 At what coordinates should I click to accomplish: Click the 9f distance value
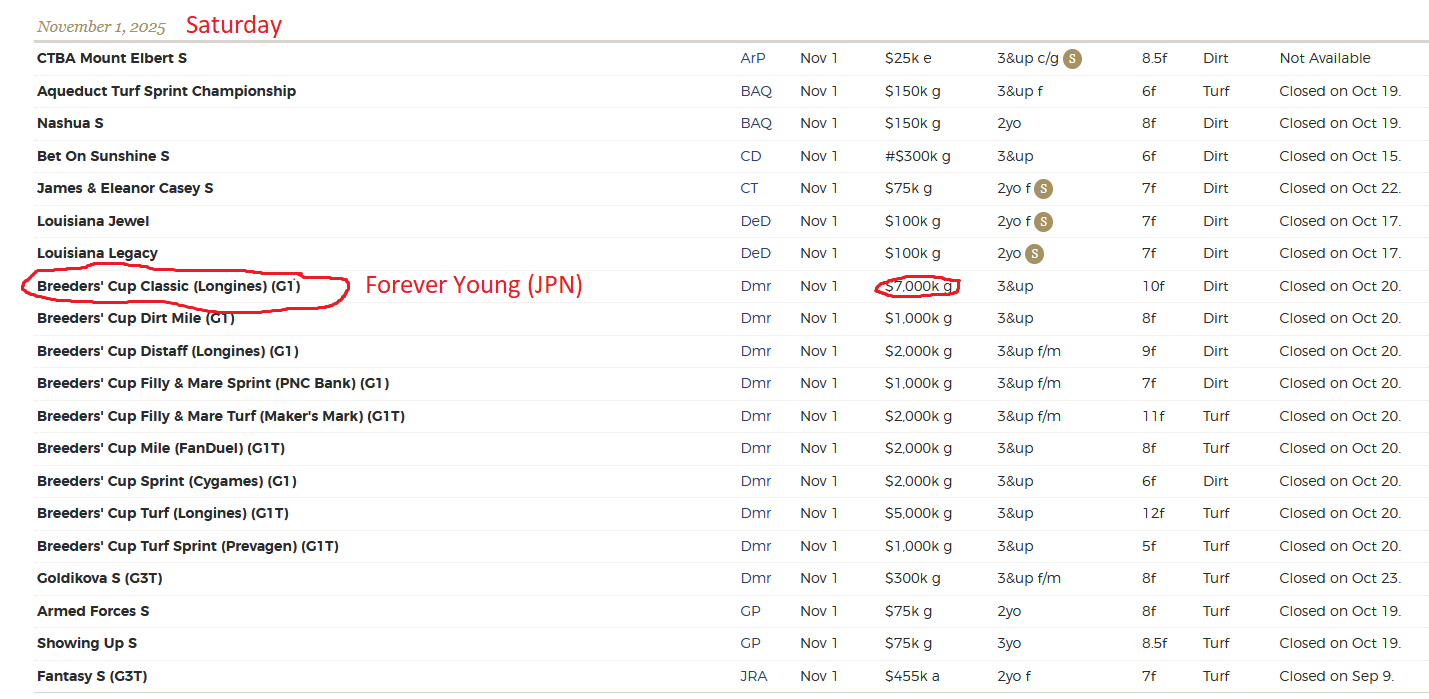[x=1149, y=351]
